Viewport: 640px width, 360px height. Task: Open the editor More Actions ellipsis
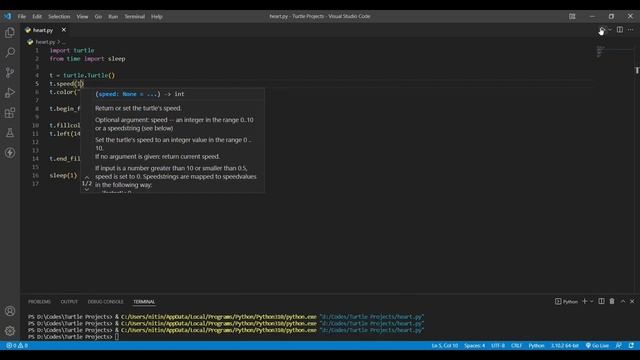pyautogui.click(x=631, y=30)
